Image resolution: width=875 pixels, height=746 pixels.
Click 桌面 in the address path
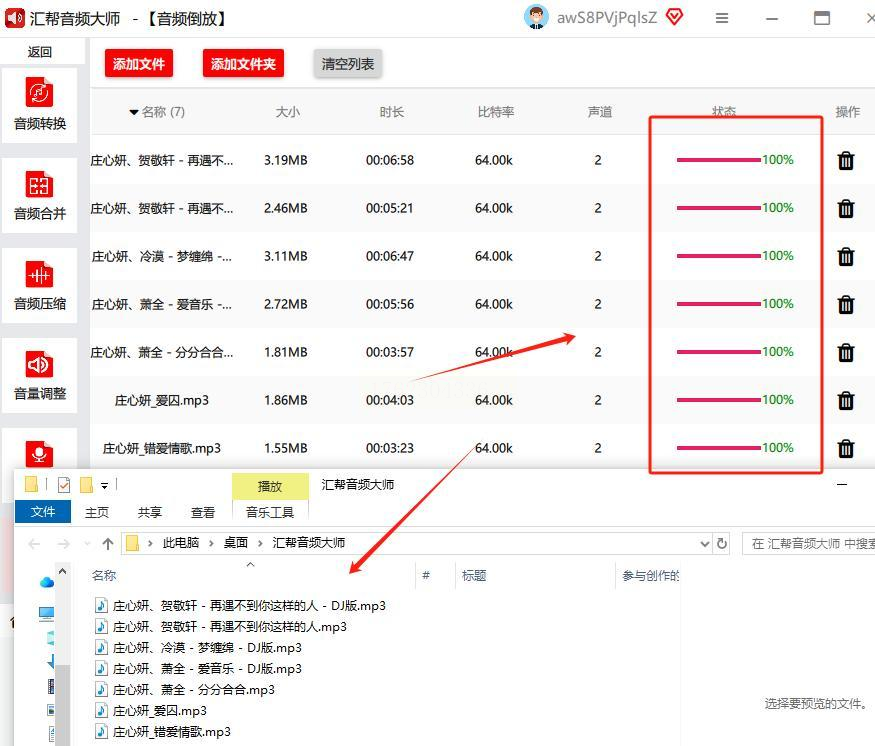[235, 543]
